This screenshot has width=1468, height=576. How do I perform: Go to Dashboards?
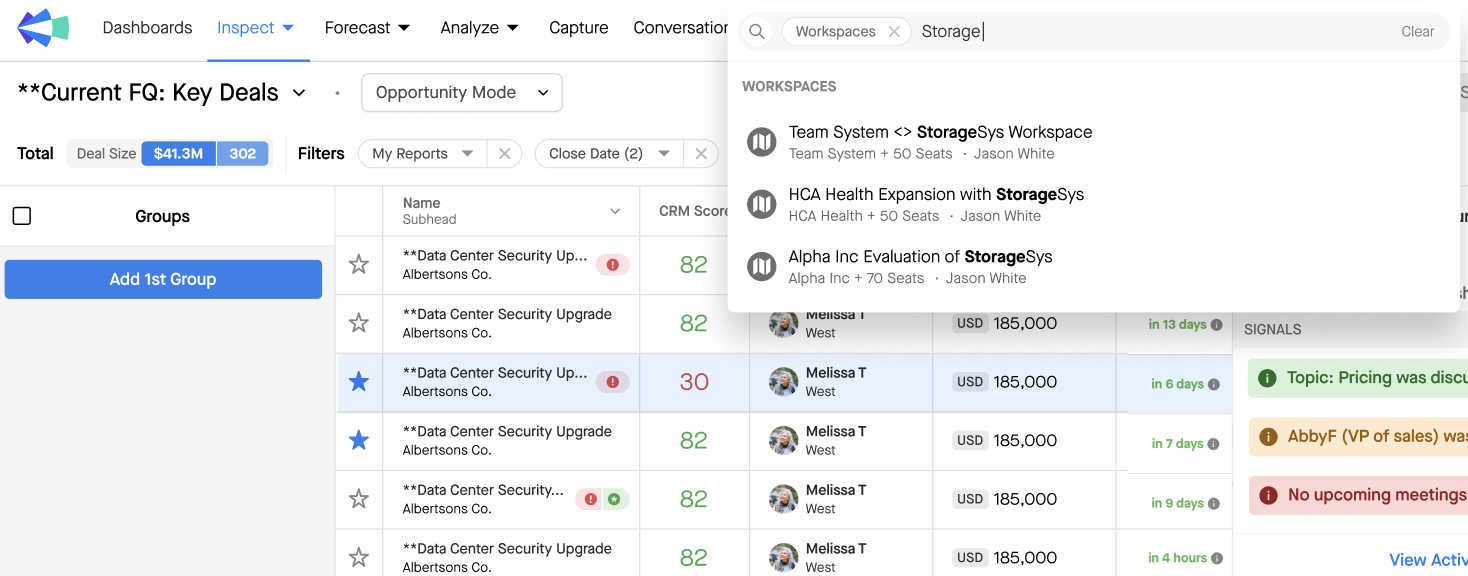click(x=147, y=28)
